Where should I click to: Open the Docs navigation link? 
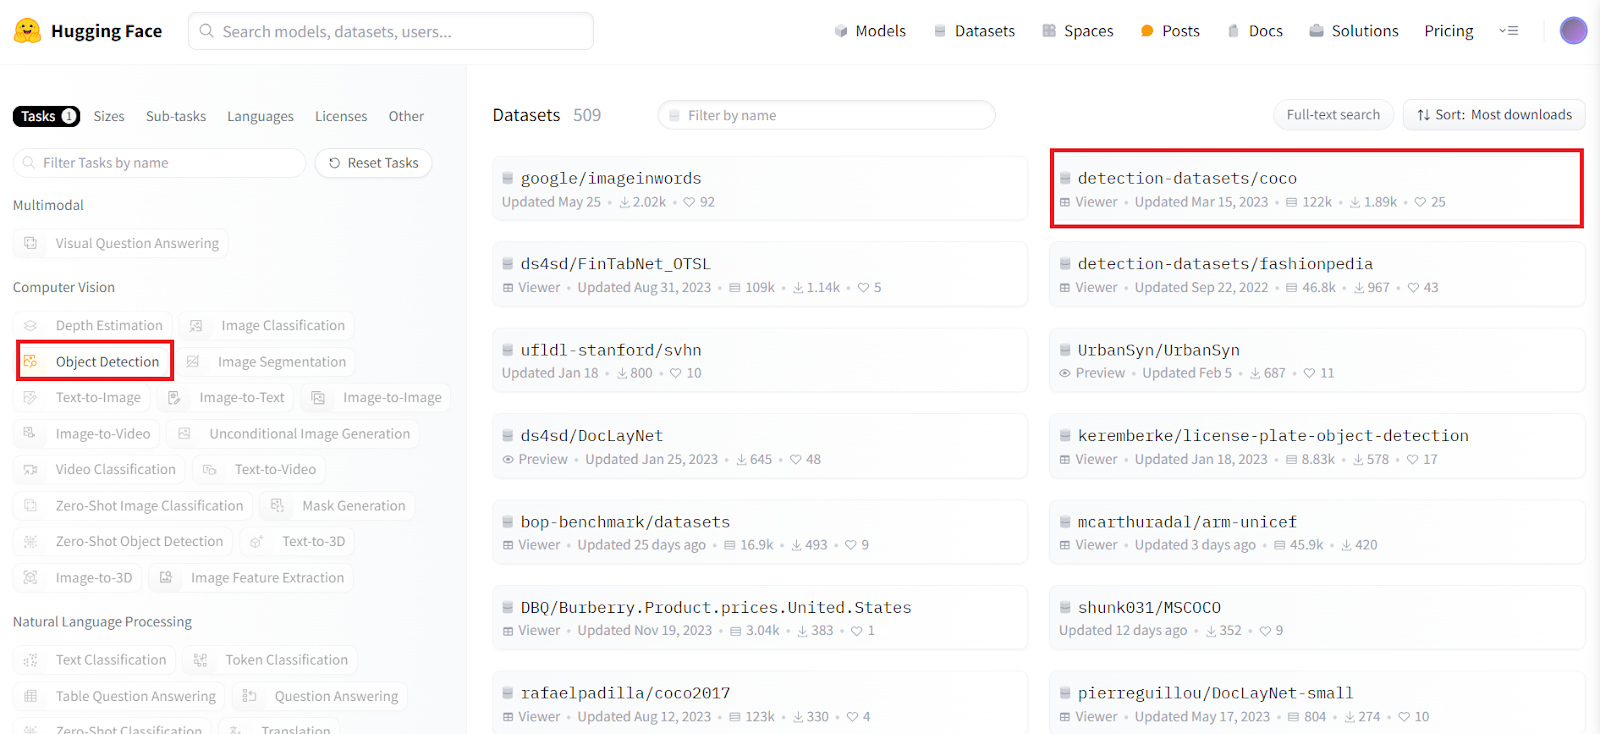tap(1255, 31)
